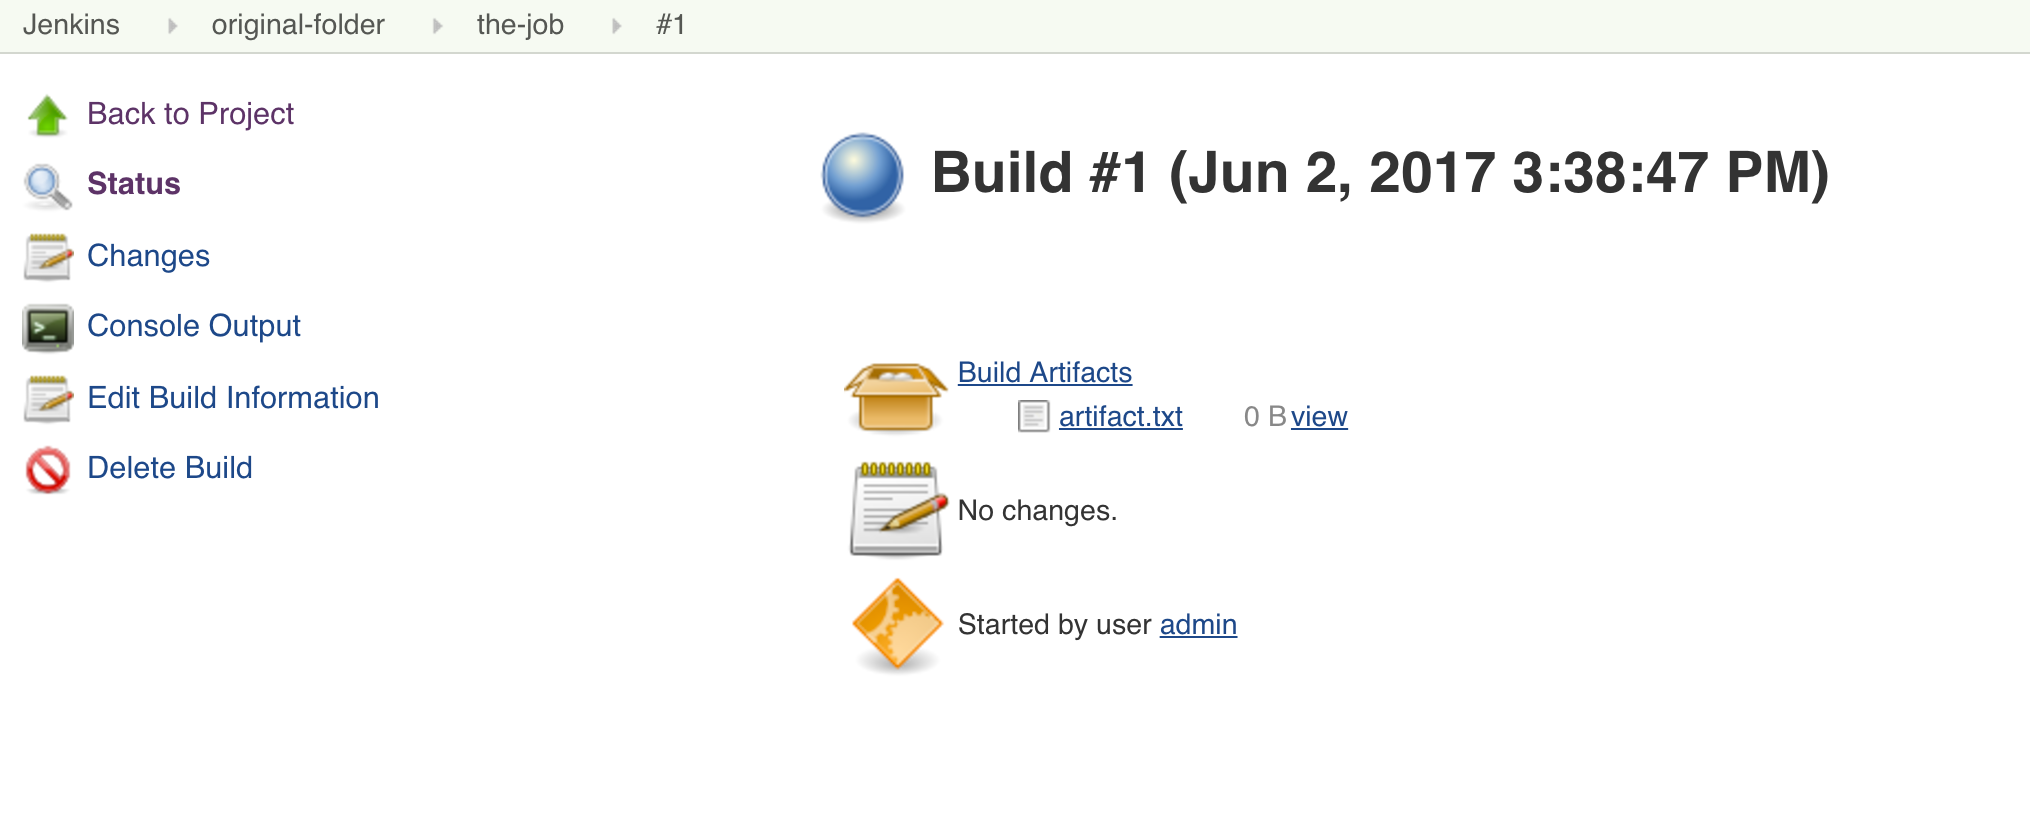Image resolution: width=2030 pixels, height=826 pixels.
Task: Expand the breadcrumb arrow after the-job
Action: coord(616,26)
